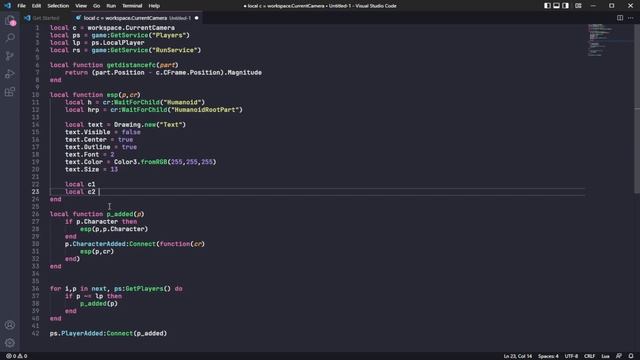Open the View menu
This screenshot has width=640, height=360.
(x=81, y=6)
